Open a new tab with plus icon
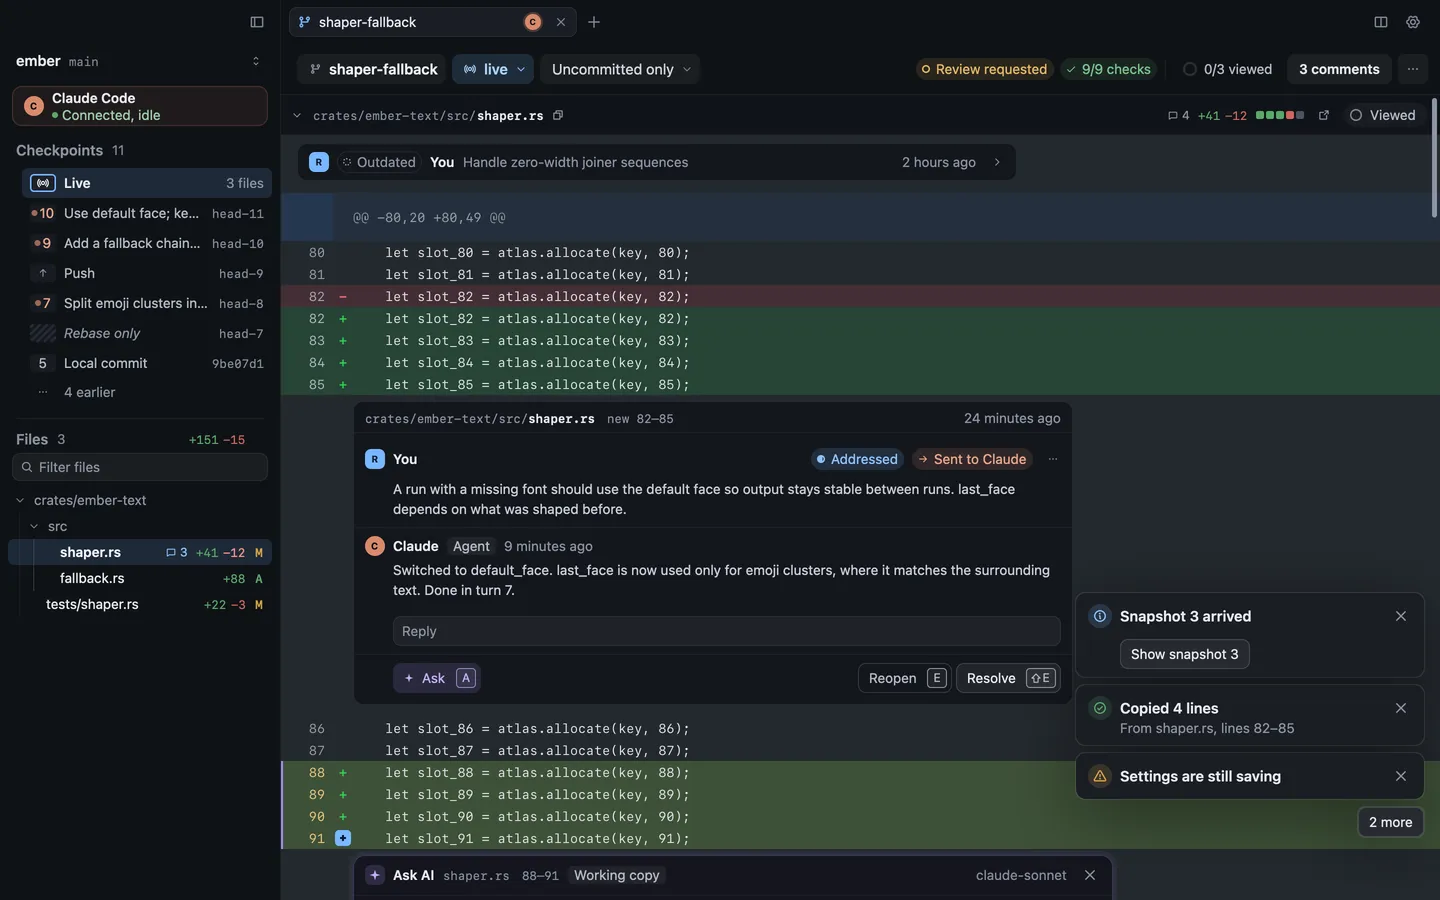The height and width of the screenshot is (900, 1440). click(x=594, y=22)
